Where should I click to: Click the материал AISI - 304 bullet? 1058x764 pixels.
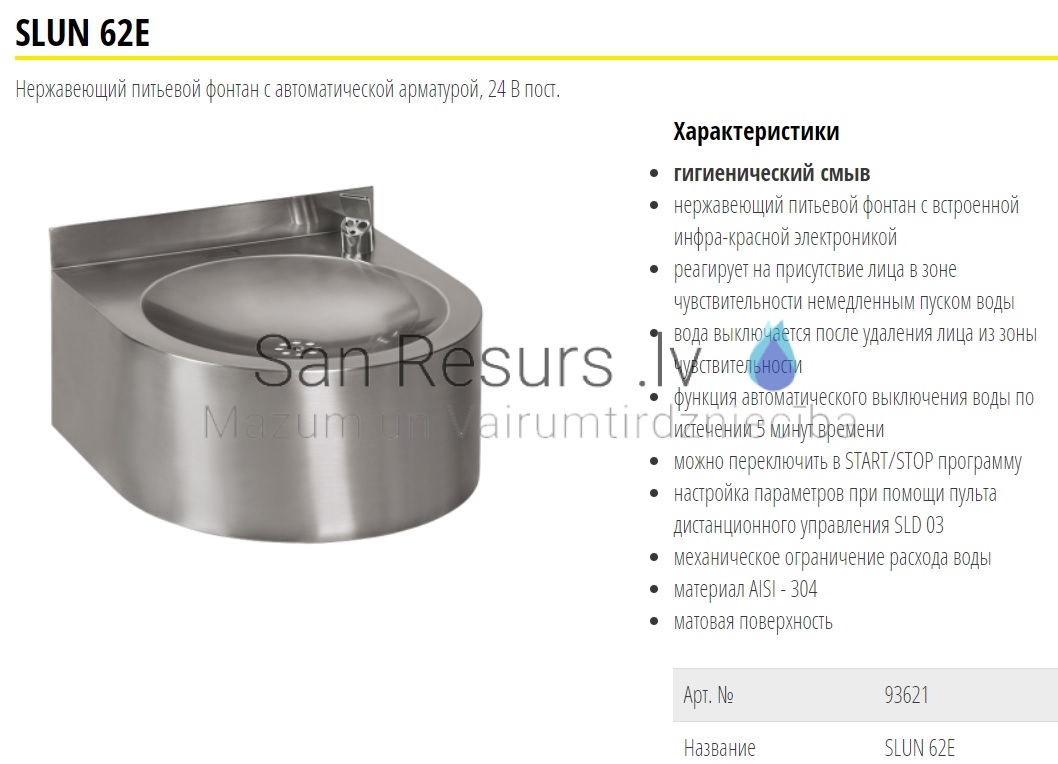[x=745, y=589]
